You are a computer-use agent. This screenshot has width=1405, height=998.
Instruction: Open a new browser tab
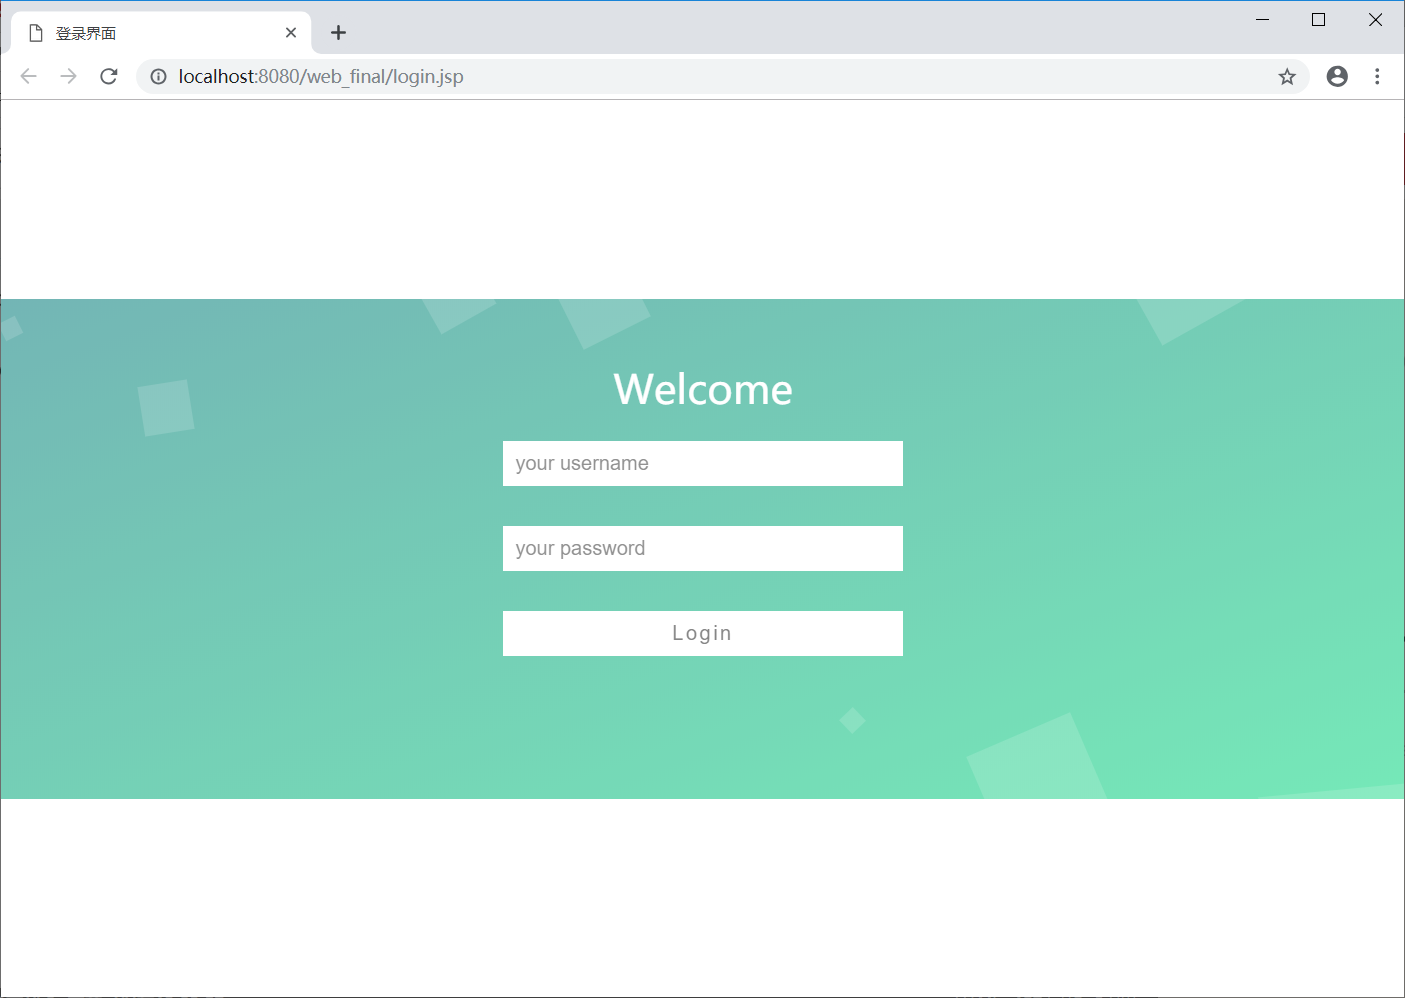point(338,32)
